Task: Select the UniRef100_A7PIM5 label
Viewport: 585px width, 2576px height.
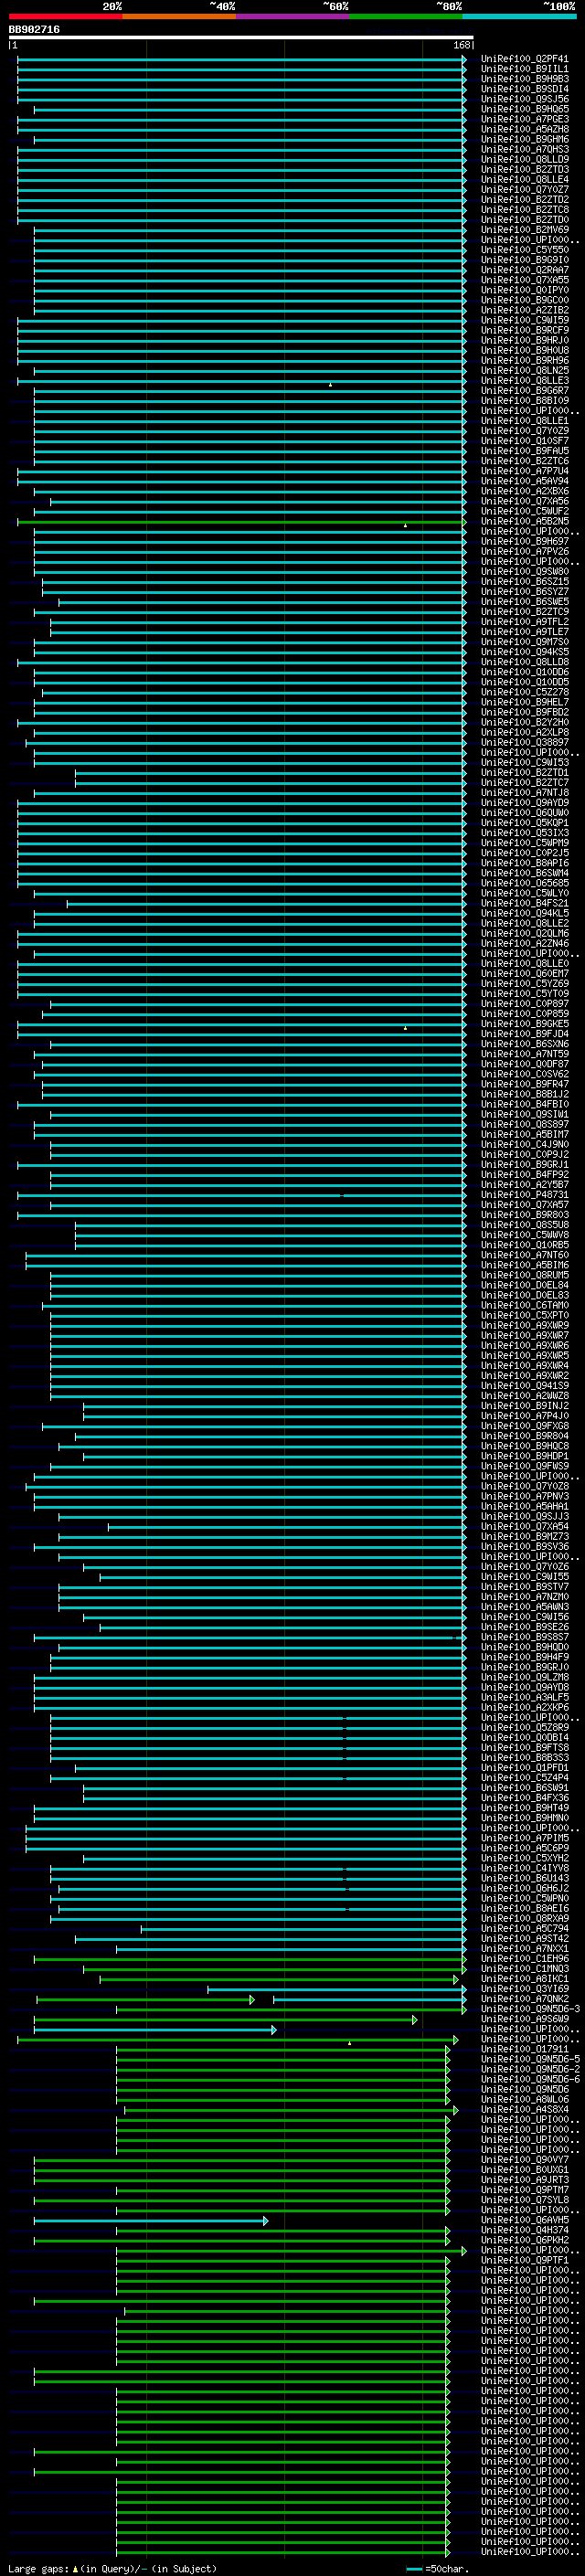Action: pos(525,1838)
